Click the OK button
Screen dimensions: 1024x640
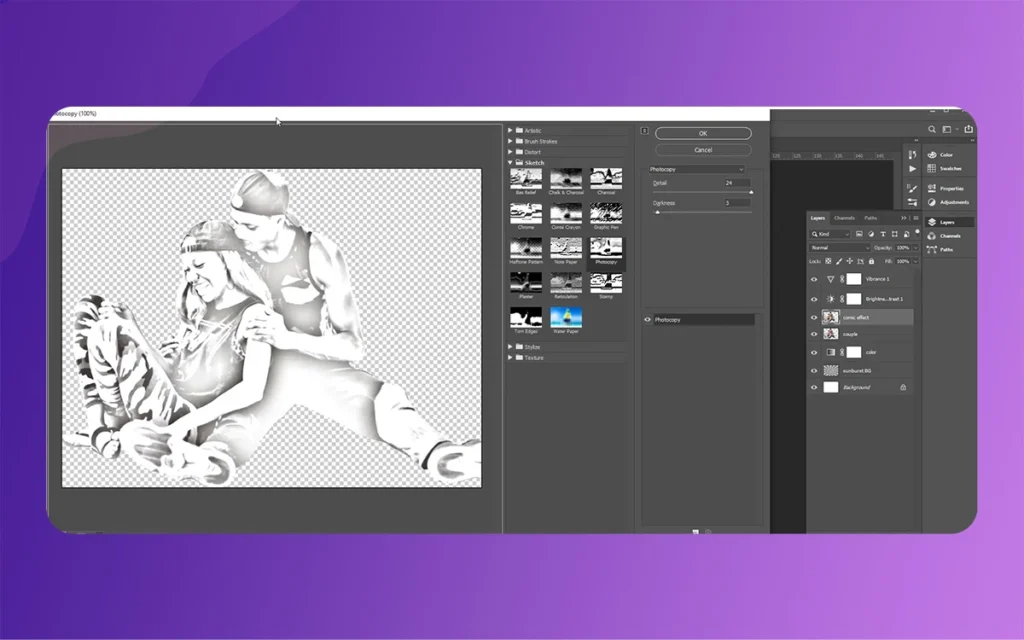[x=703, y=133]
